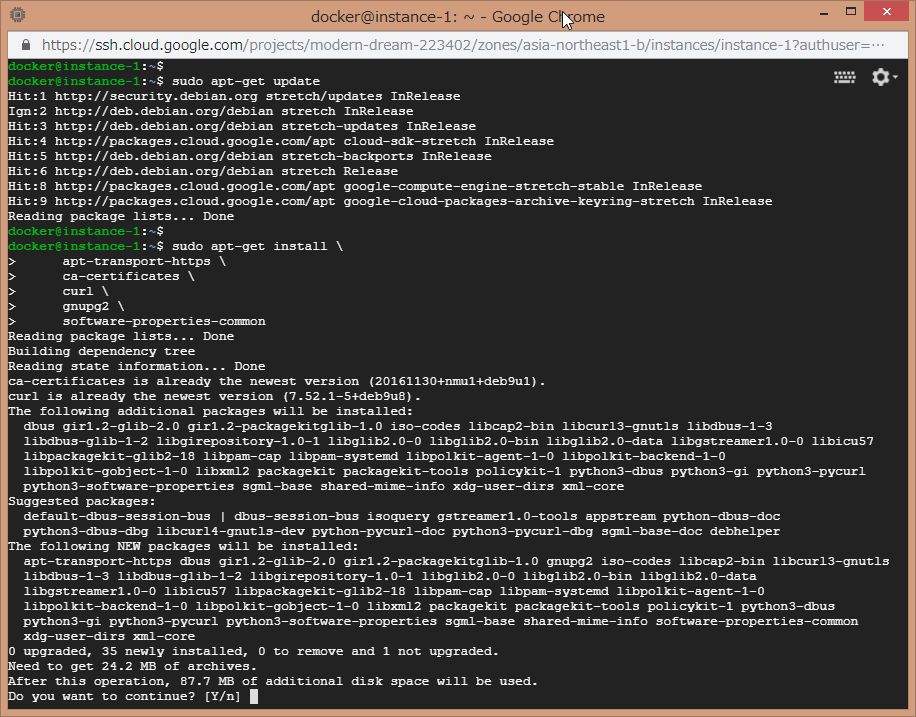916x717 pixels.
Task: Minimize the Chrome SSH window
Action: pyautogui.click(x=824, y=12)
